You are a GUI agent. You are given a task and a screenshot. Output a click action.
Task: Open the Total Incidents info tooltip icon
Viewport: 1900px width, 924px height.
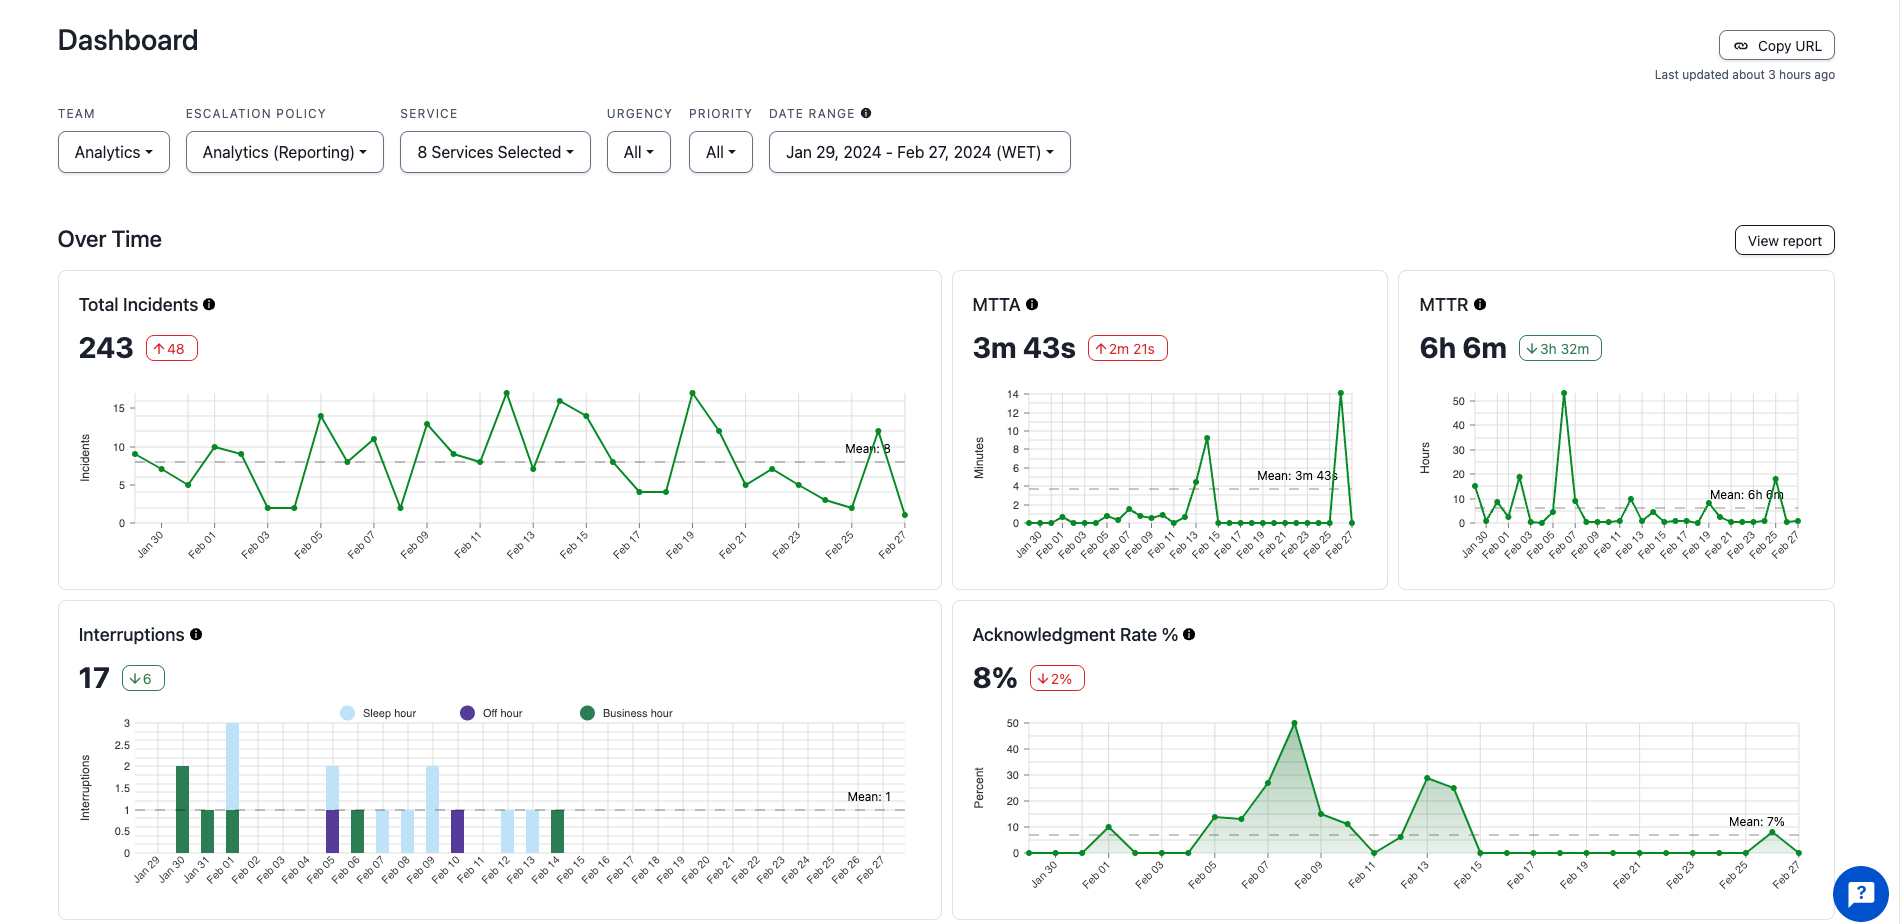tap(209, 304)
